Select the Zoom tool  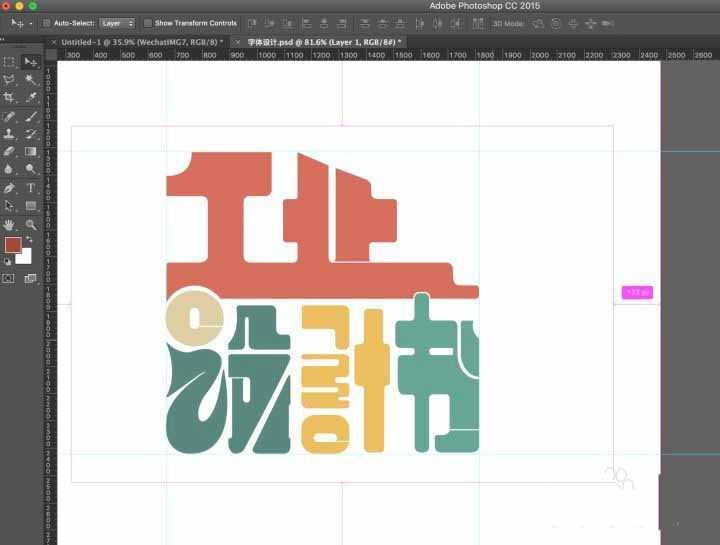[x=31, y=225]
